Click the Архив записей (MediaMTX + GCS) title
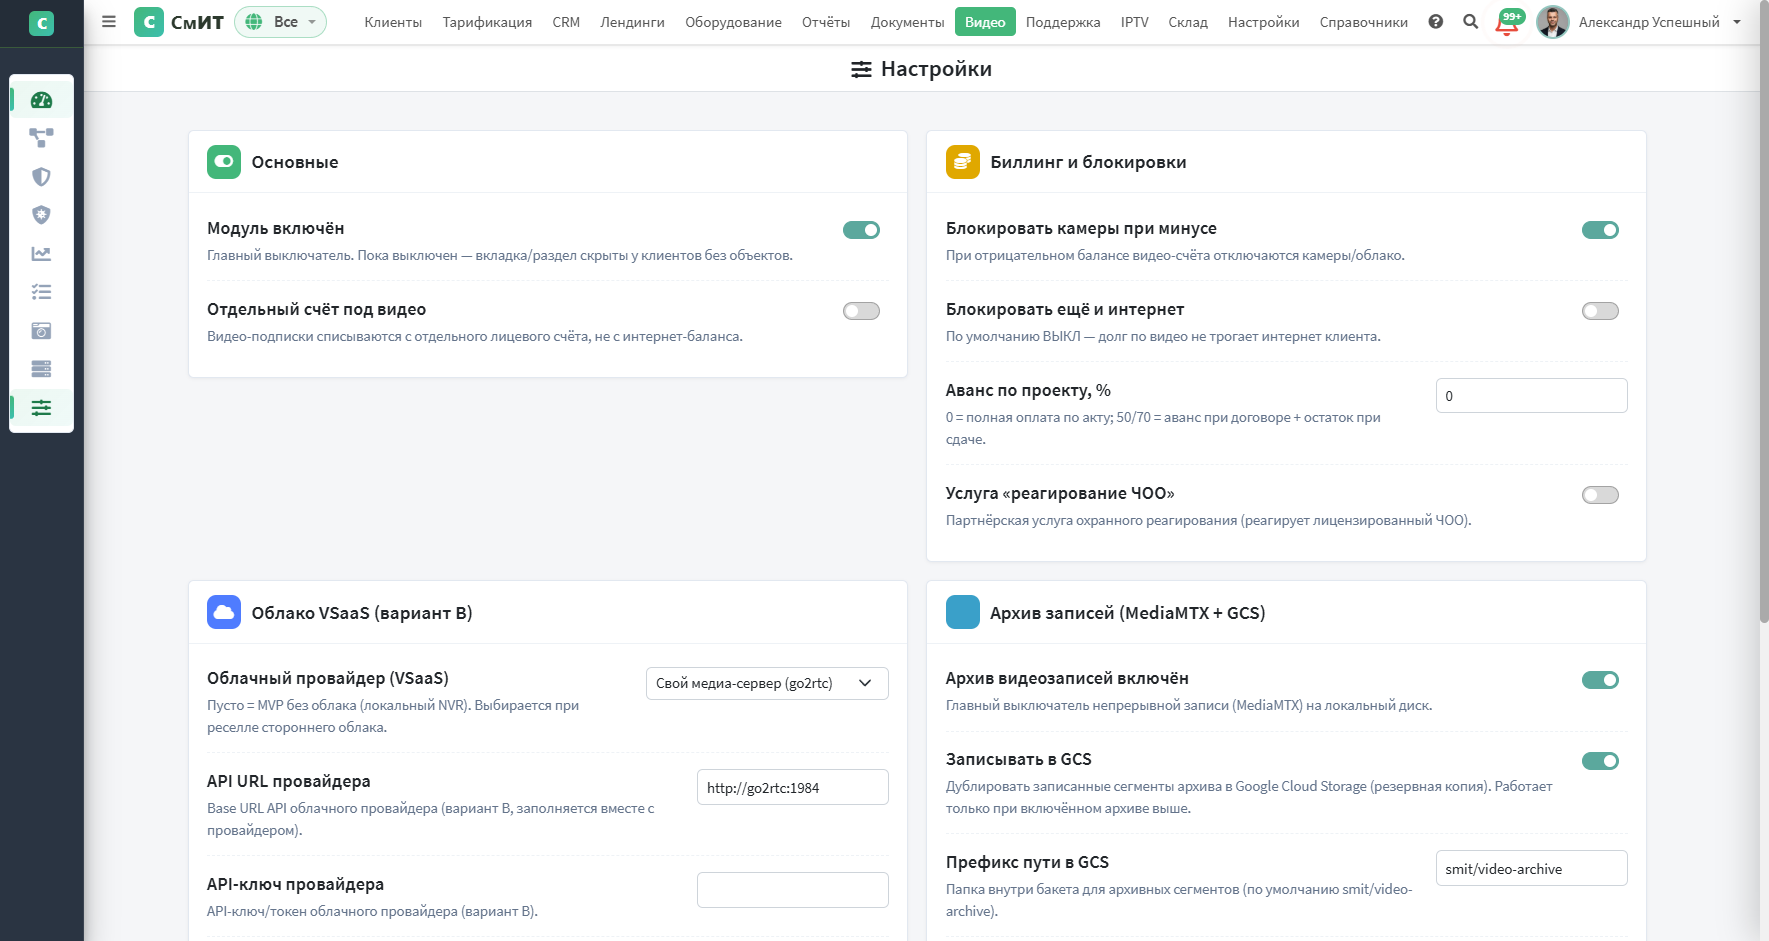 pyautogui.click(x=1128, y=613)
